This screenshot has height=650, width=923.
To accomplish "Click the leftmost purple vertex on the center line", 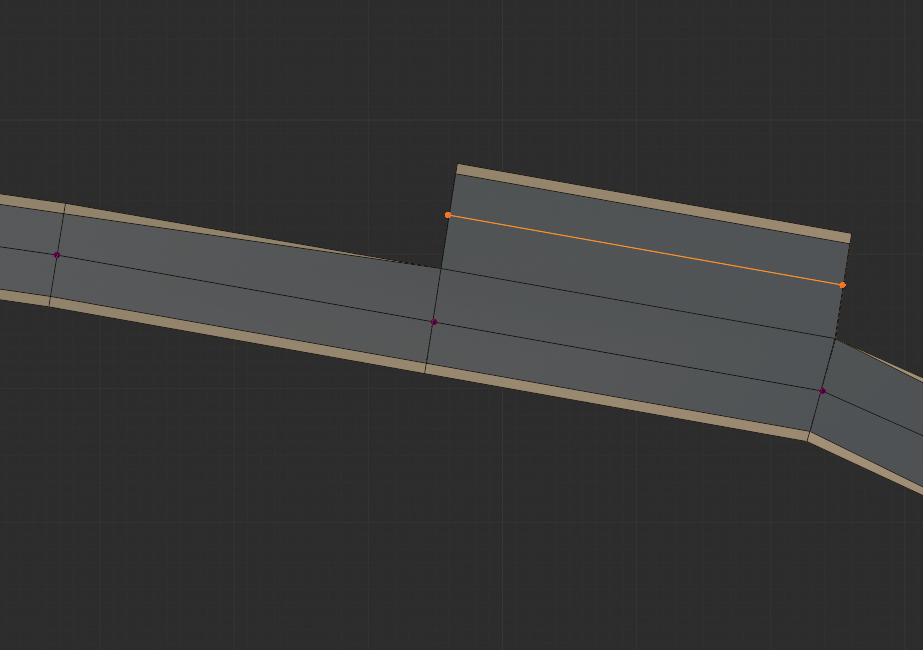I will [57, 255].
